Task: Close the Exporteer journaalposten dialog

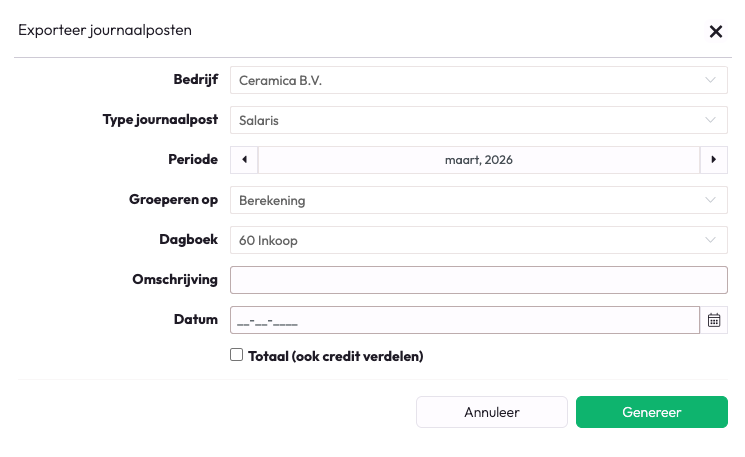Action: click(716, 31)
